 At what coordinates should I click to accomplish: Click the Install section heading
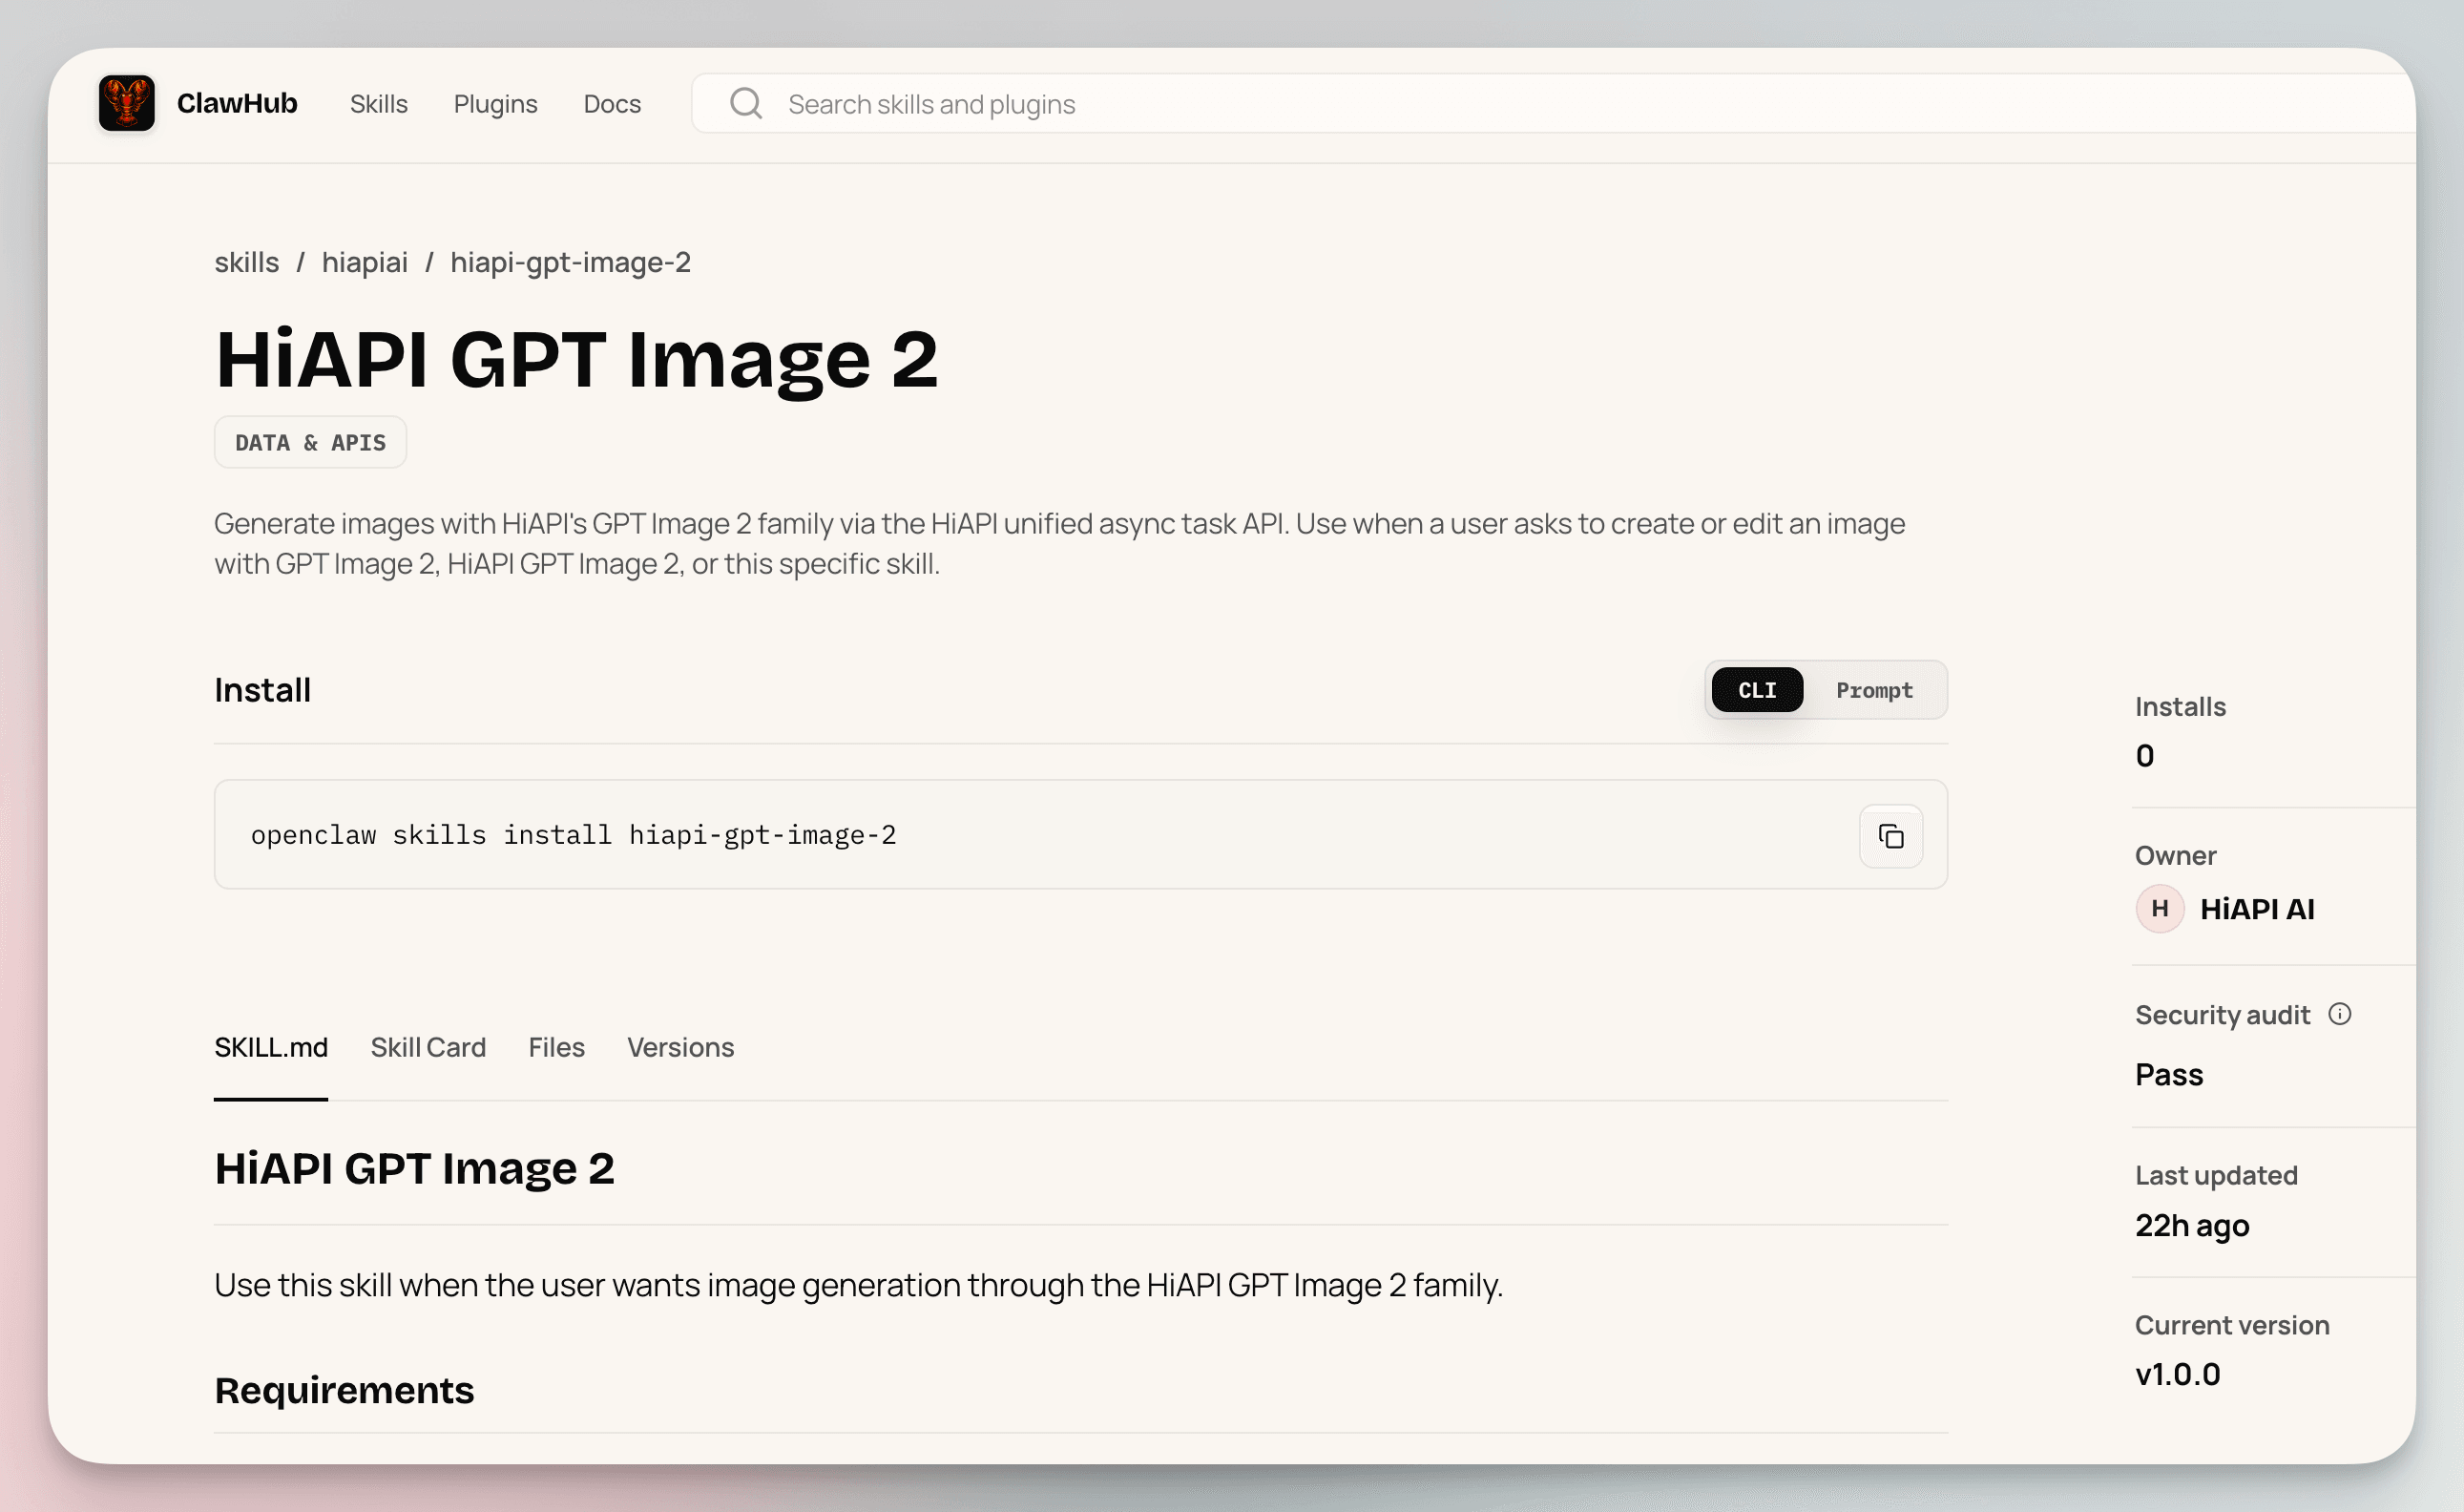[262, 690]
